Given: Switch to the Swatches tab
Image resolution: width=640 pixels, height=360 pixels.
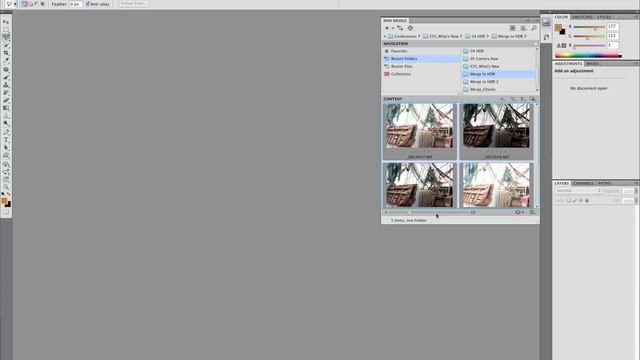Looking at the screenshot, I should [582, 17].
